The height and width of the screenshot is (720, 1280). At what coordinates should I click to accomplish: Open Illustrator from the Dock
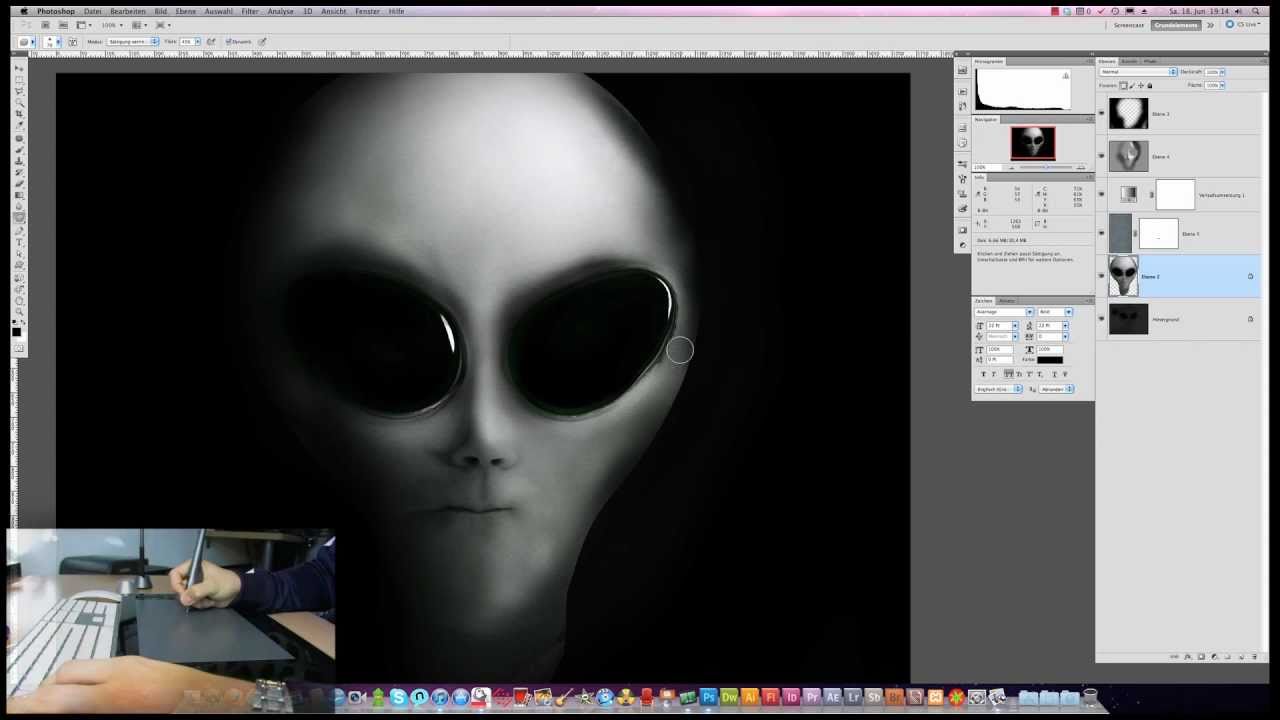750,697
